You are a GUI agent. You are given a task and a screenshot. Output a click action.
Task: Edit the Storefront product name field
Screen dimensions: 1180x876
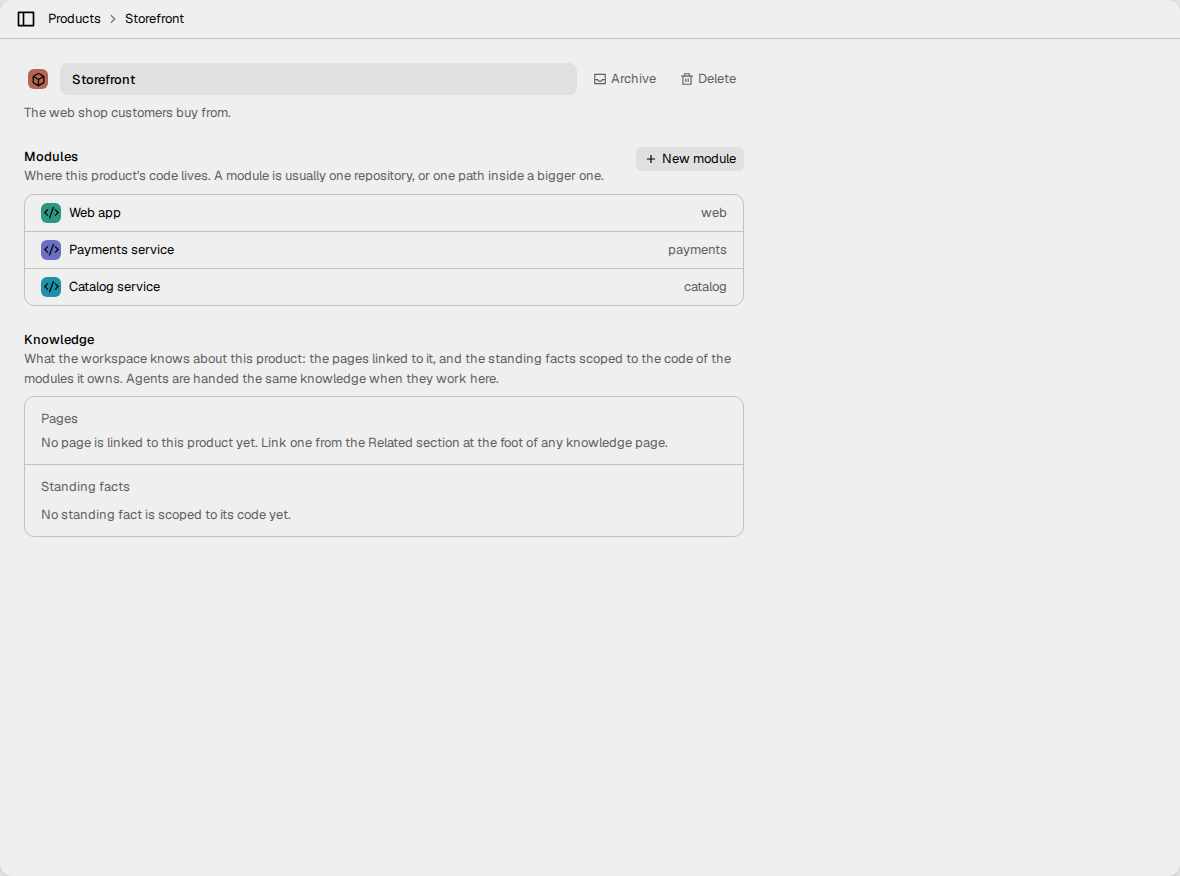(x=318, y=79)
